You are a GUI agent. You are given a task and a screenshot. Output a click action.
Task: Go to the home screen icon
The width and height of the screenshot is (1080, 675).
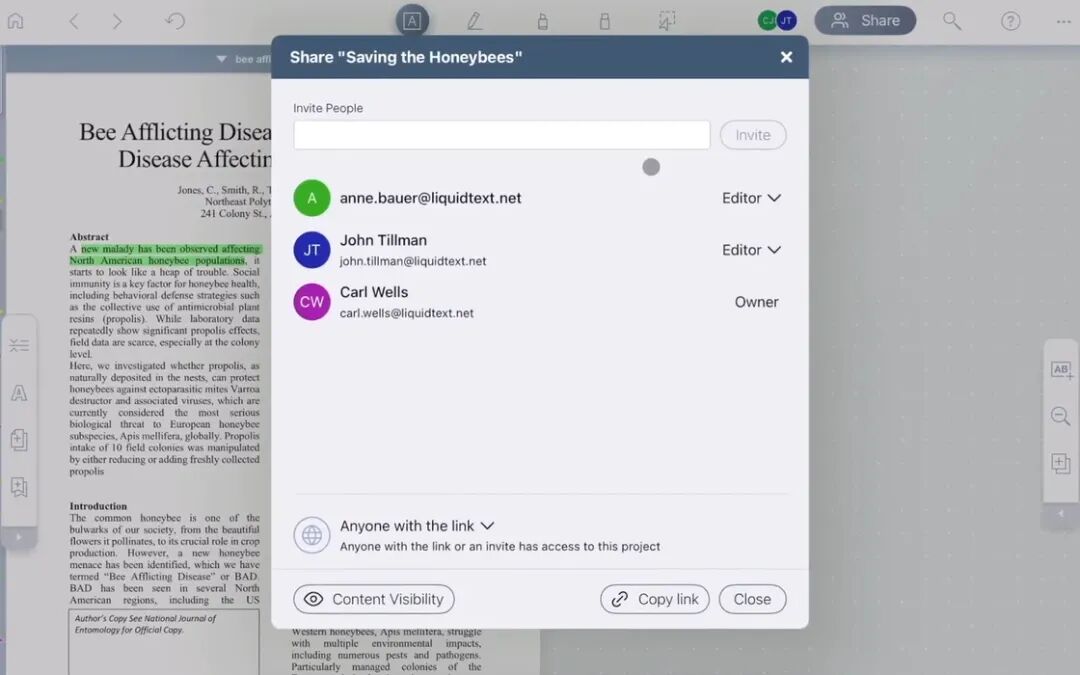pos(15,21)
